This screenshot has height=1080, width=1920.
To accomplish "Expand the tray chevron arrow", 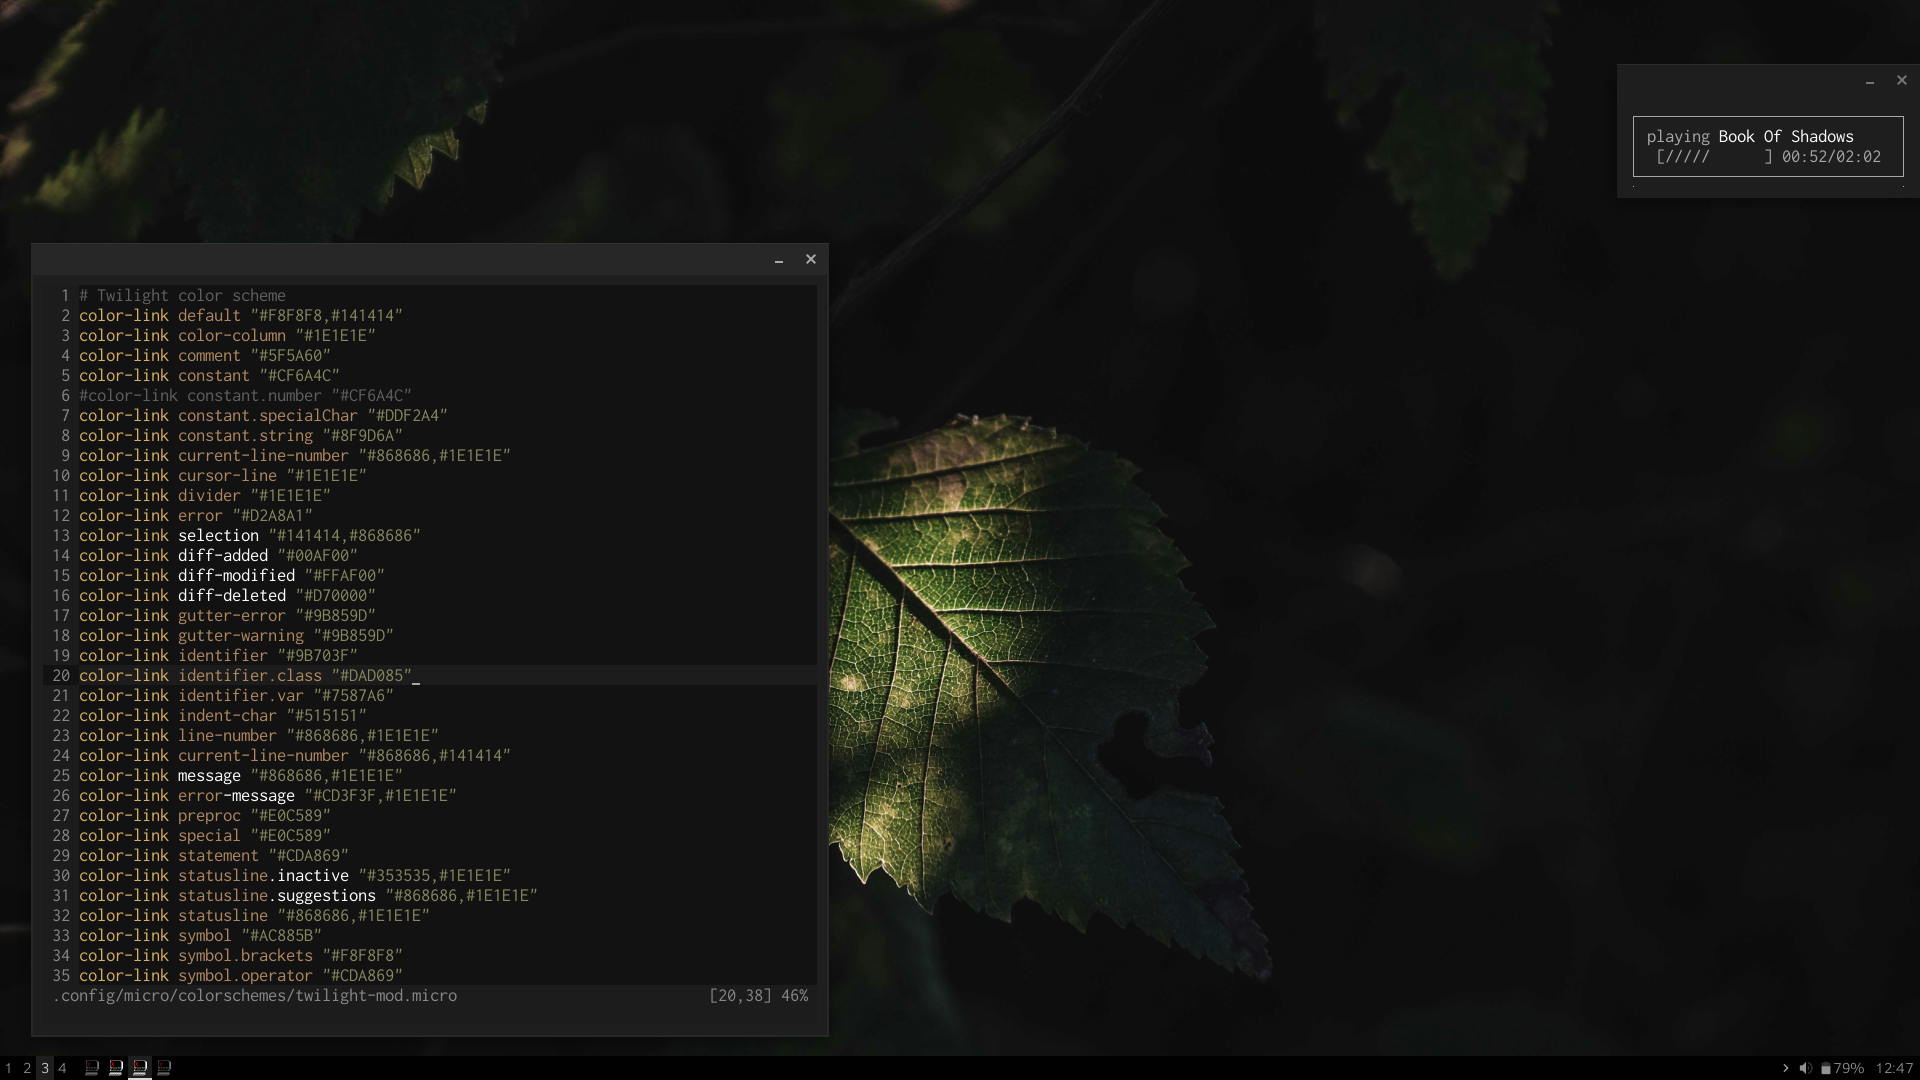I will coord(1785,1068).
